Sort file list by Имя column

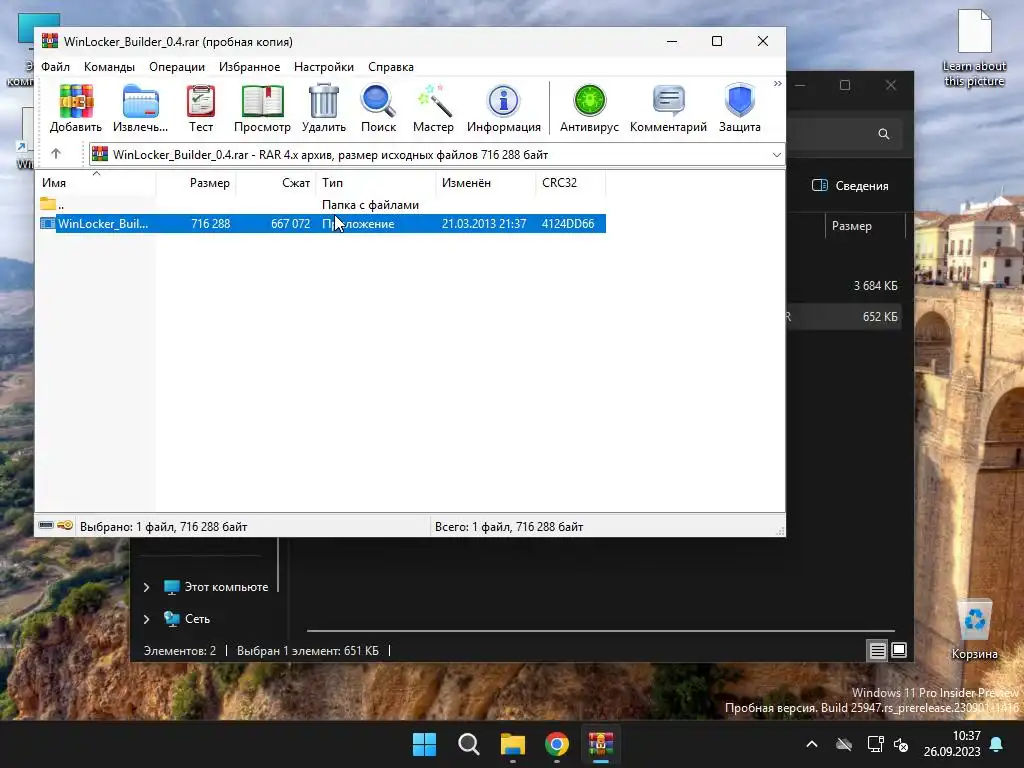click(x=96, y=183)
